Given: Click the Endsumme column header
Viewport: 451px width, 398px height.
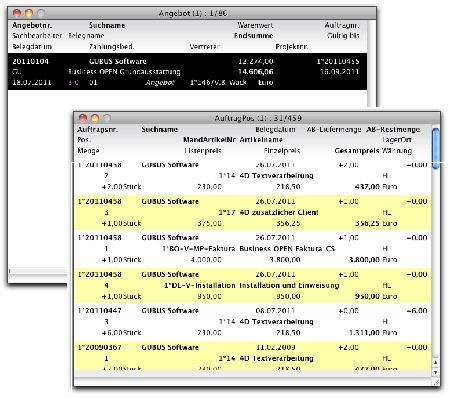Looking at the screenshot, I should (254, 35).
